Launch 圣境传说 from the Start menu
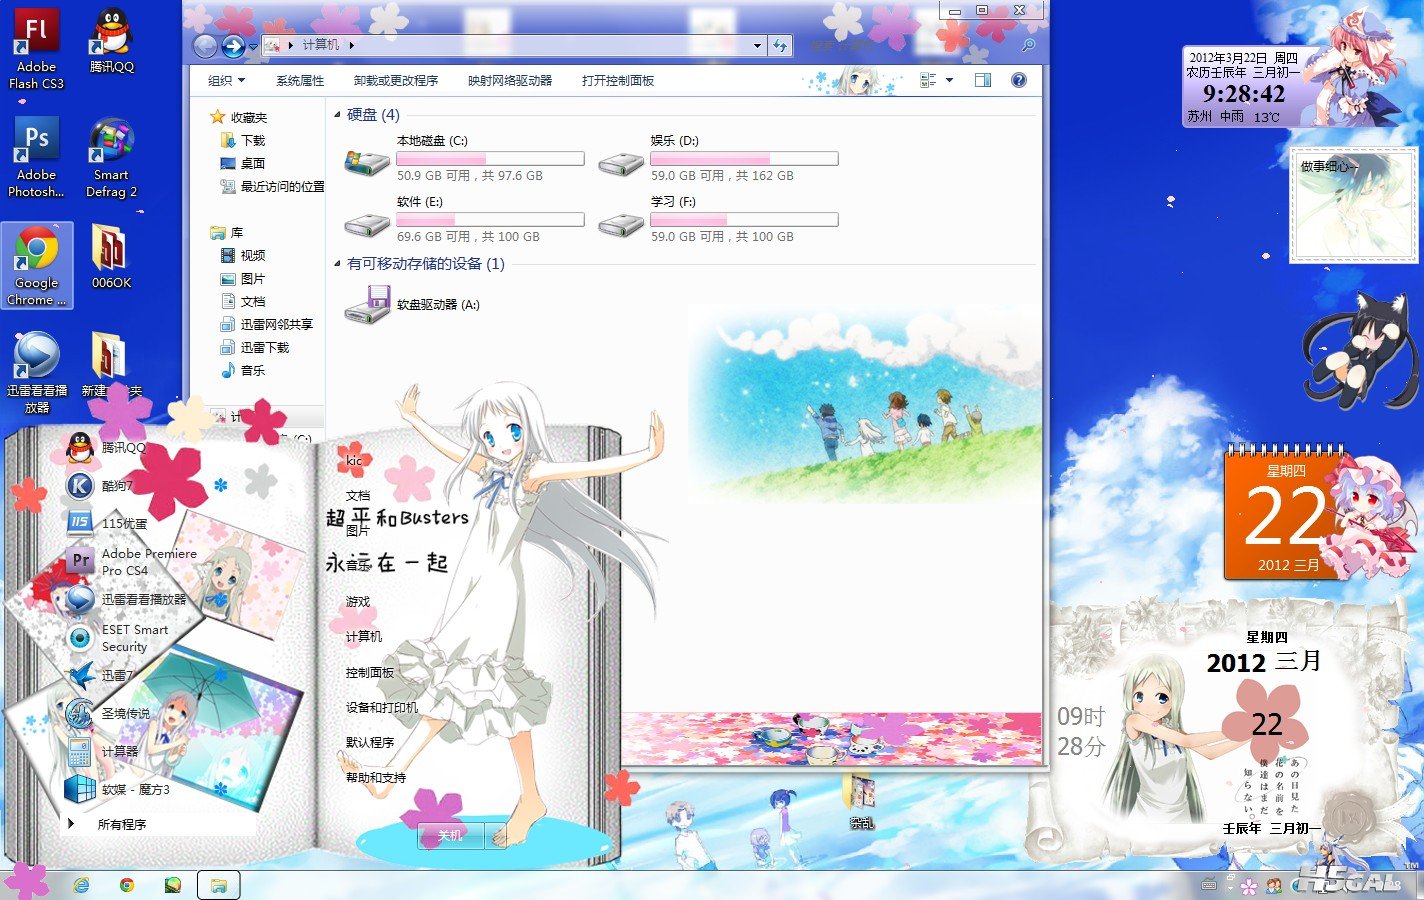This screenshot has height=900, width=1424. (108, 713)
